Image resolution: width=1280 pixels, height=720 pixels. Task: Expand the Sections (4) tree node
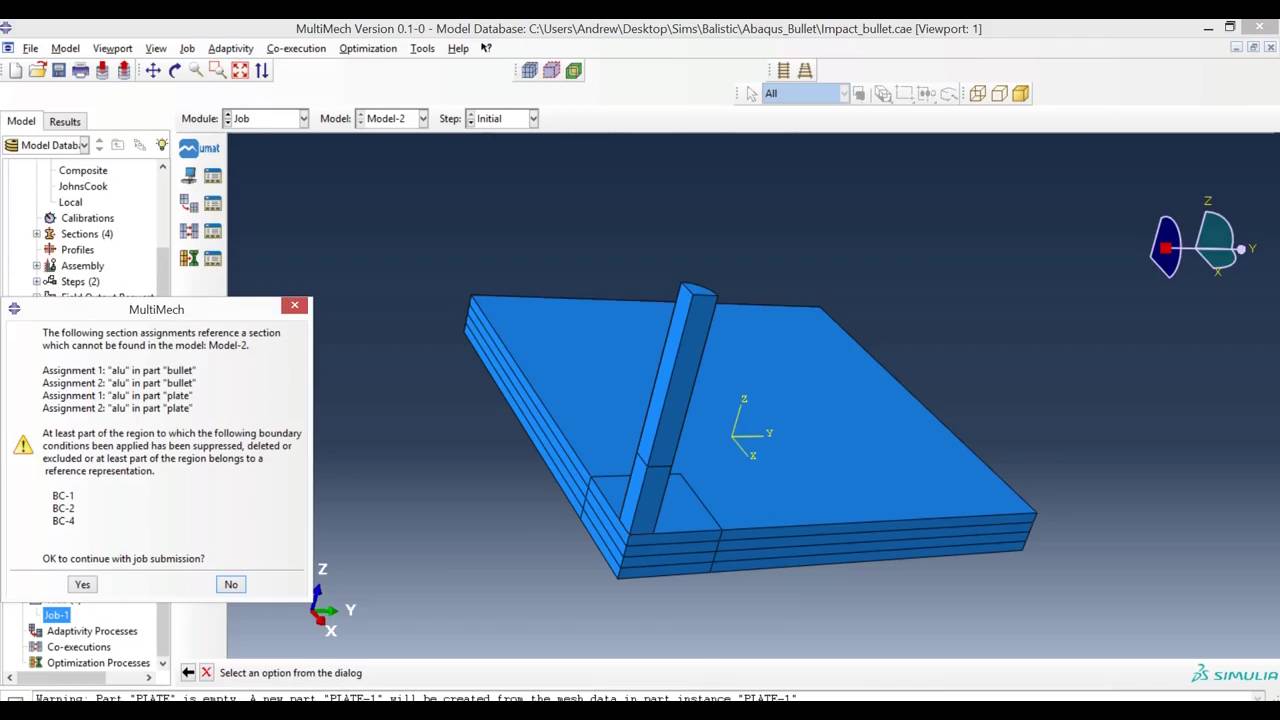(37, 234)
